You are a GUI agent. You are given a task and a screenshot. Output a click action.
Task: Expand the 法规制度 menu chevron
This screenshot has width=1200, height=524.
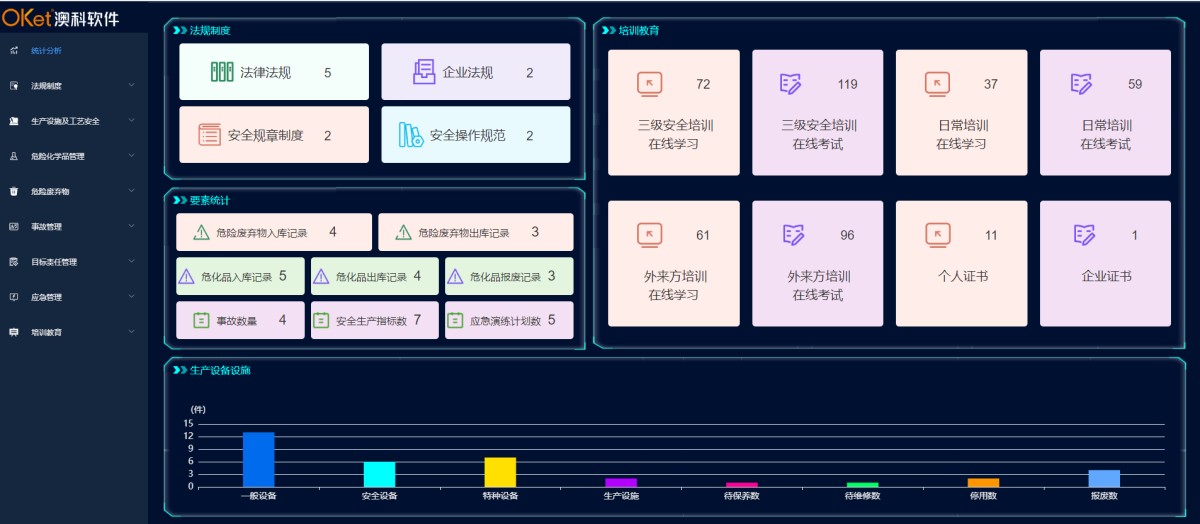pos(132,86)
